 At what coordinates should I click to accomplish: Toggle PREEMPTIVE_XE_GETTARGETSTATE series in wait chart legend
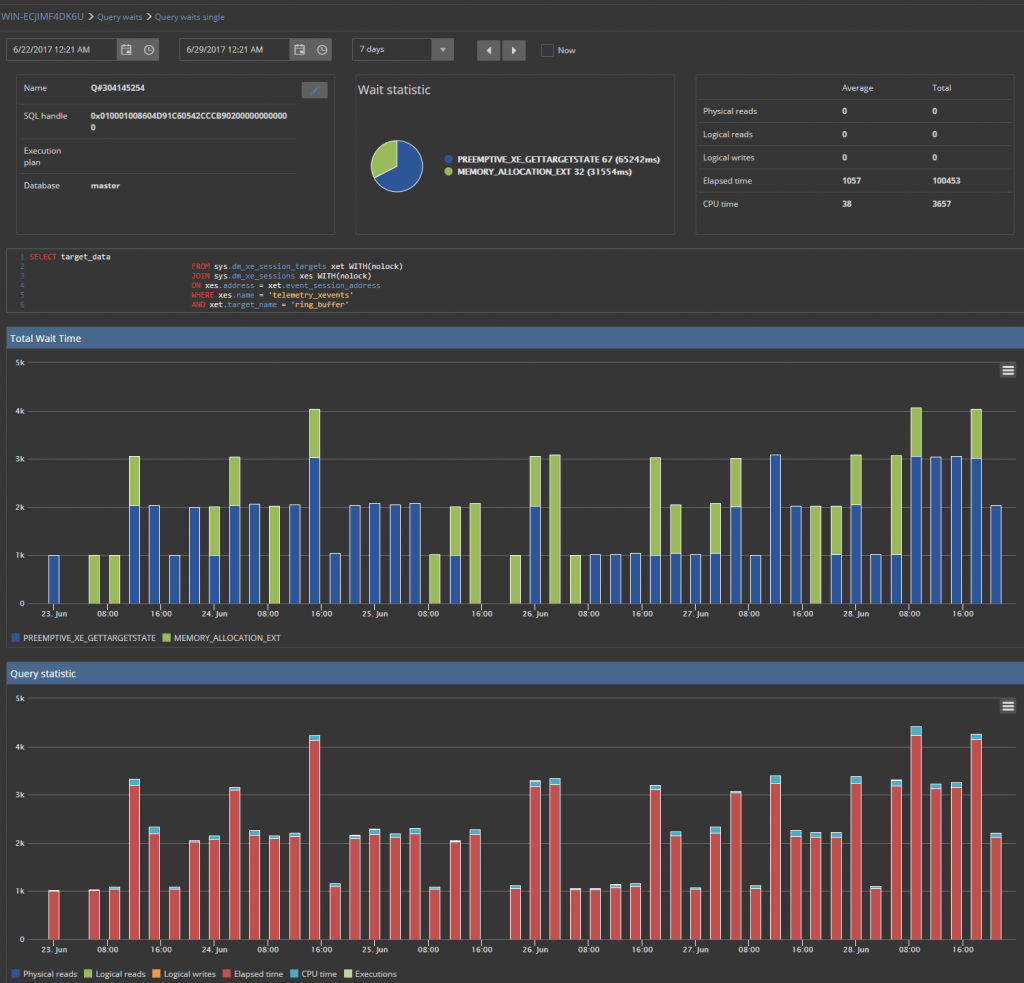click(x=88, y=637)
